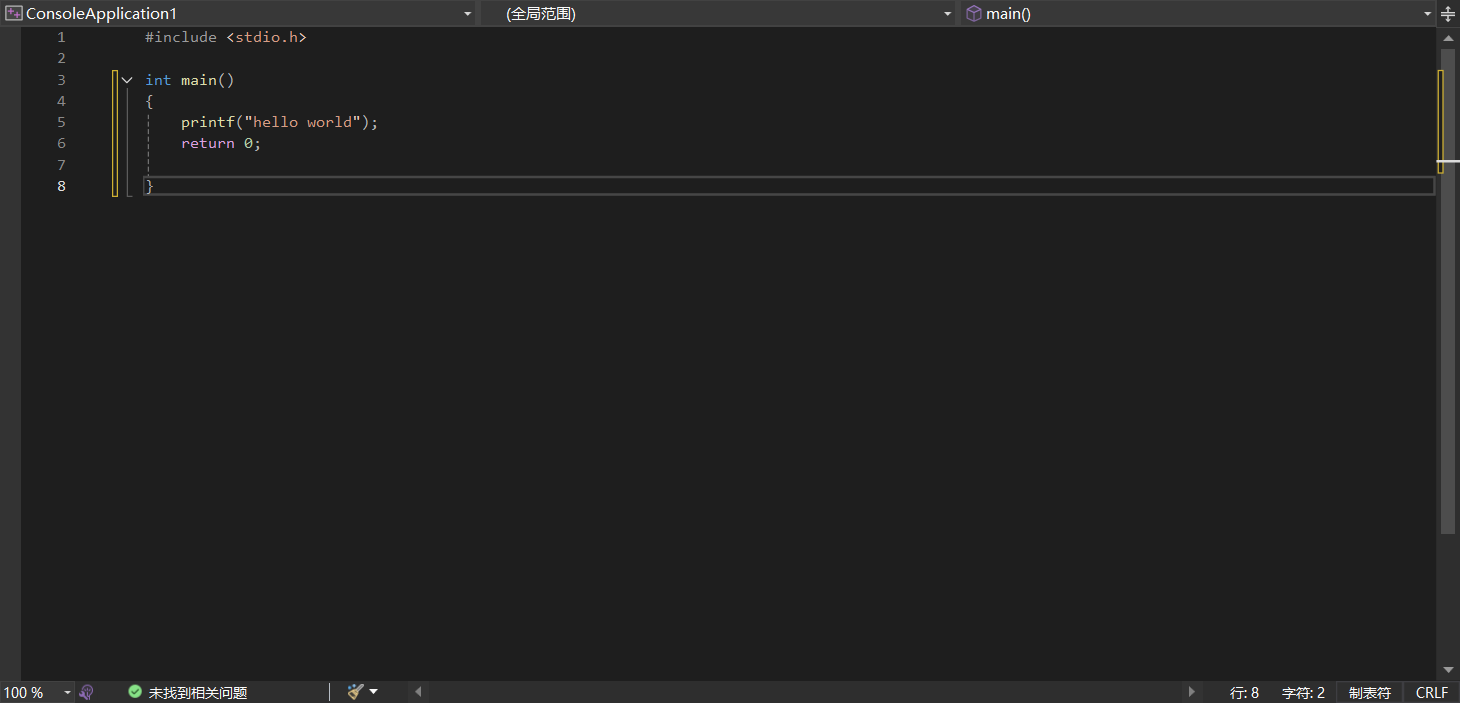This screenshot has height=703, width=1460.
Task: Click the int main() declaration text
Action: tap(190, 80)
